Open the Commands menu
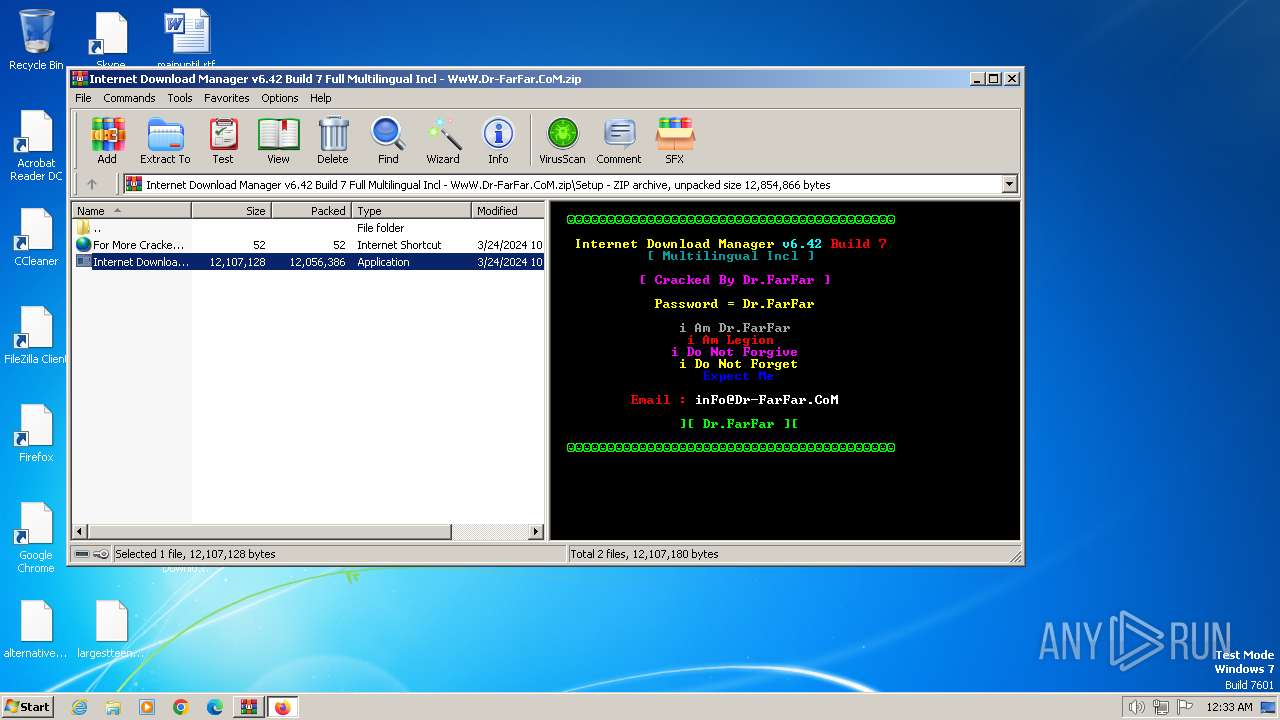Viewport: 1280px width, 720px height. coord(129,98)
